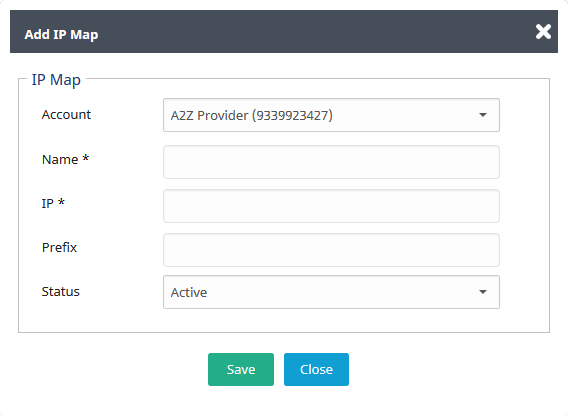This screenshot has height=416, width=568.
Task: Click the blue Close button
Action: [316, 369]
